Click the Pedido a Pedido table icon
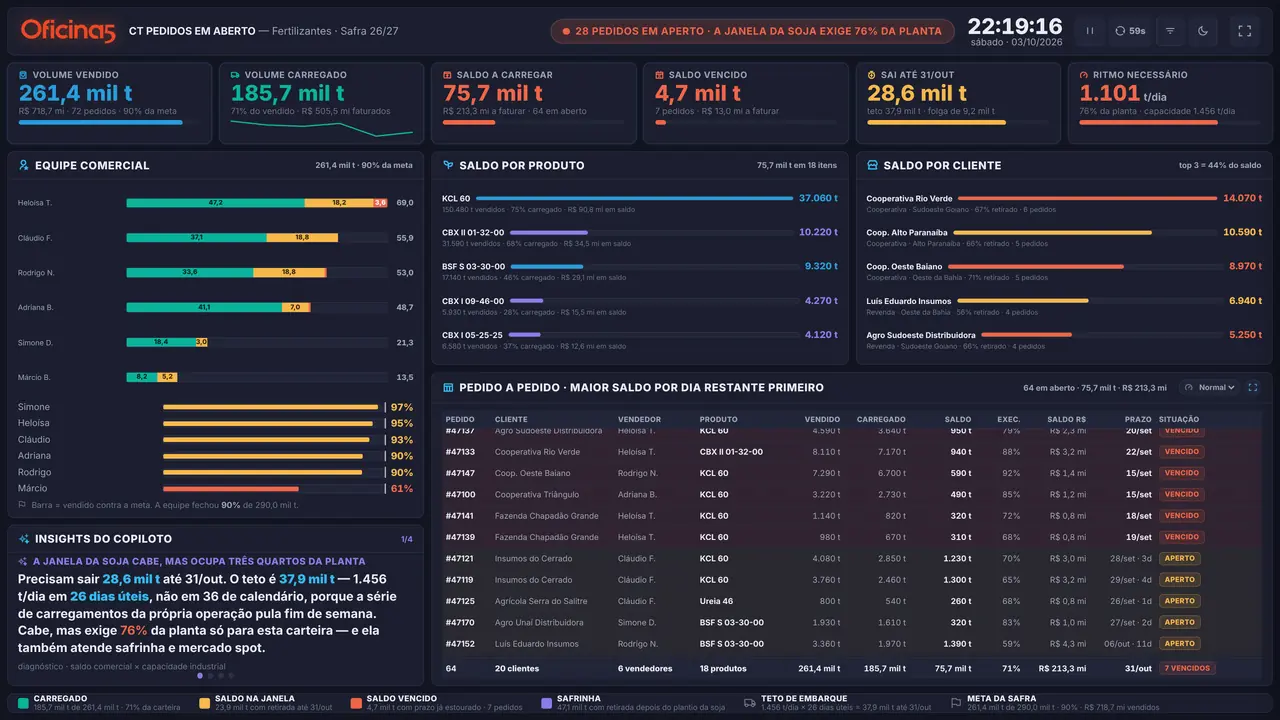The width and height of the screenshot is (1280, 720). [448, 387]
